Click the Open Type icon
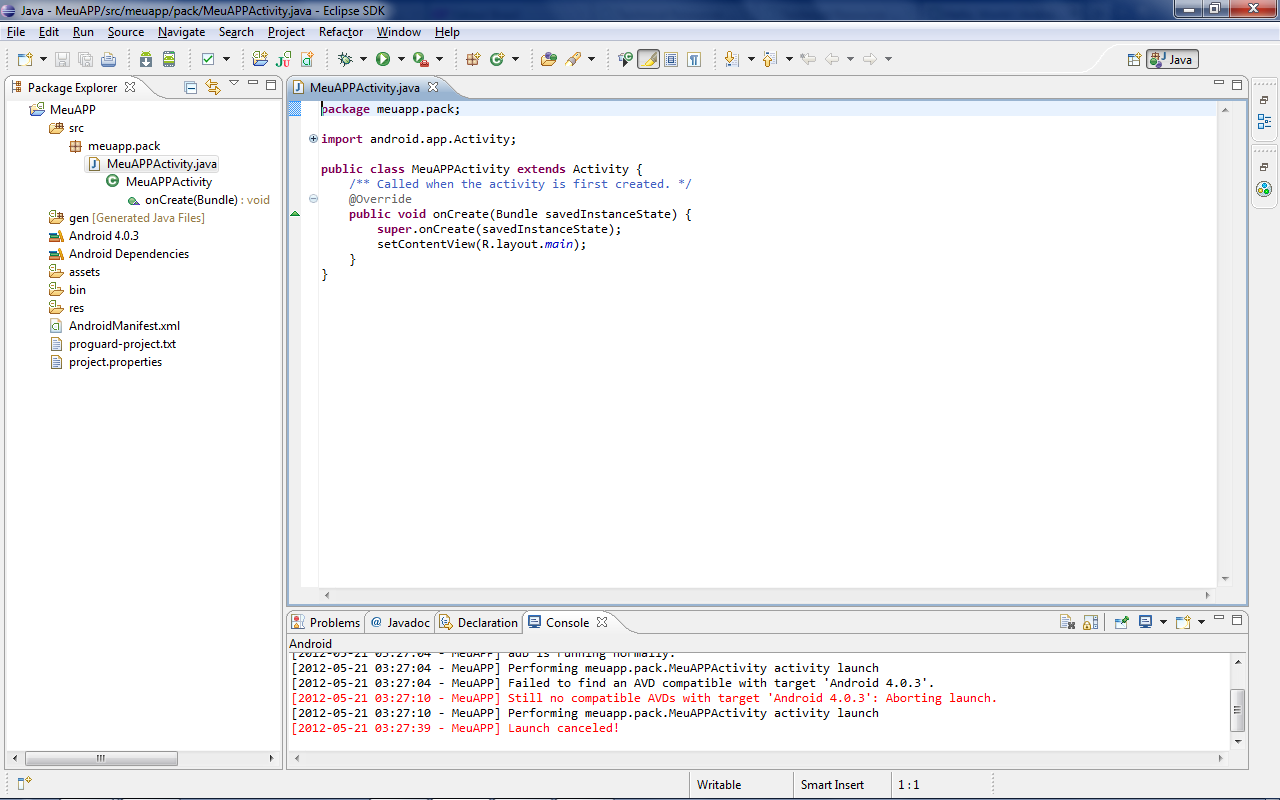 tap(549, 59)
